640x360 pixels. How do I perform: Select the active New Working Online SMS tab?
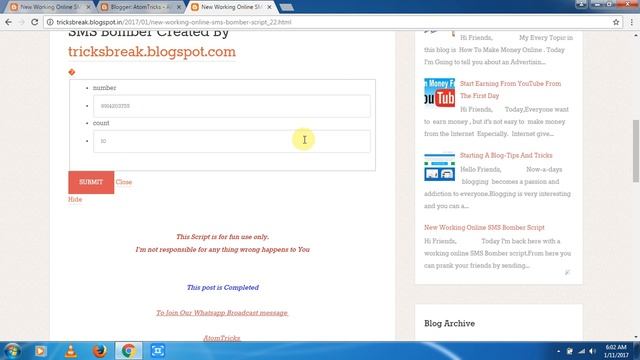pos(231,7)
